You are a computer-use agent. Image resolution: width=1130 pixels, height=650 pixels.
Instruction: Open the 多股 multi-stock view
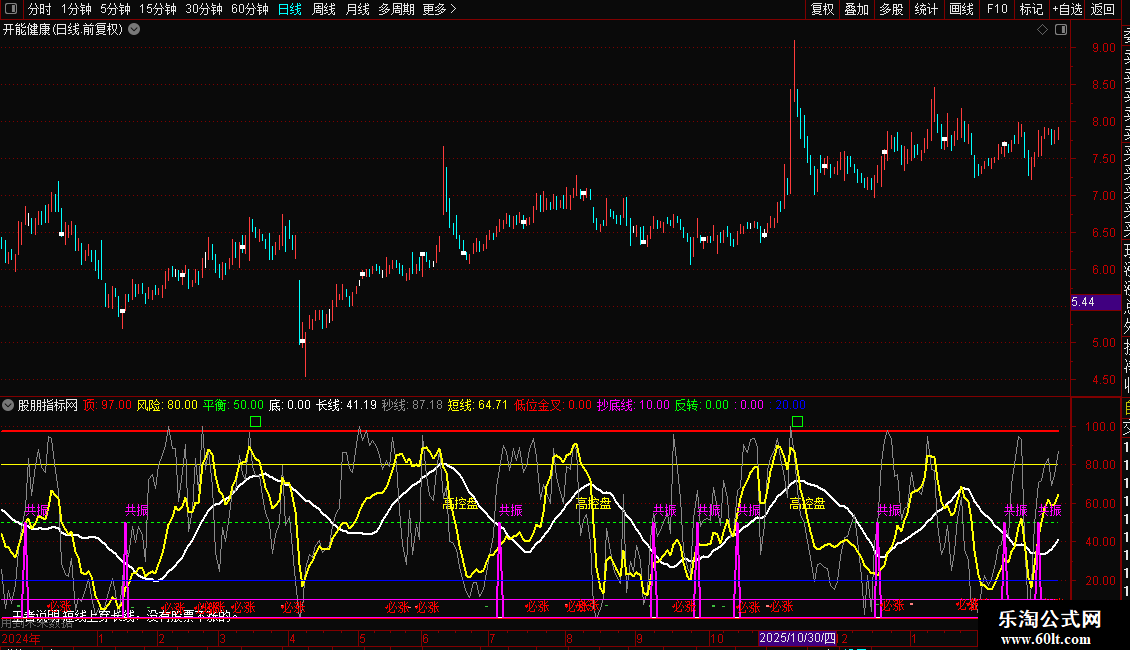coord(891,9)
